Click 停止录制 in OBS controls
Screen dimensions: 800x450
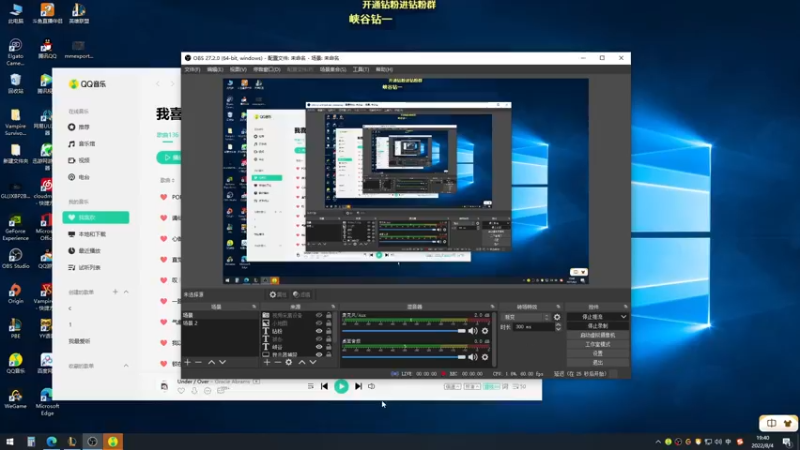(597, 326)
